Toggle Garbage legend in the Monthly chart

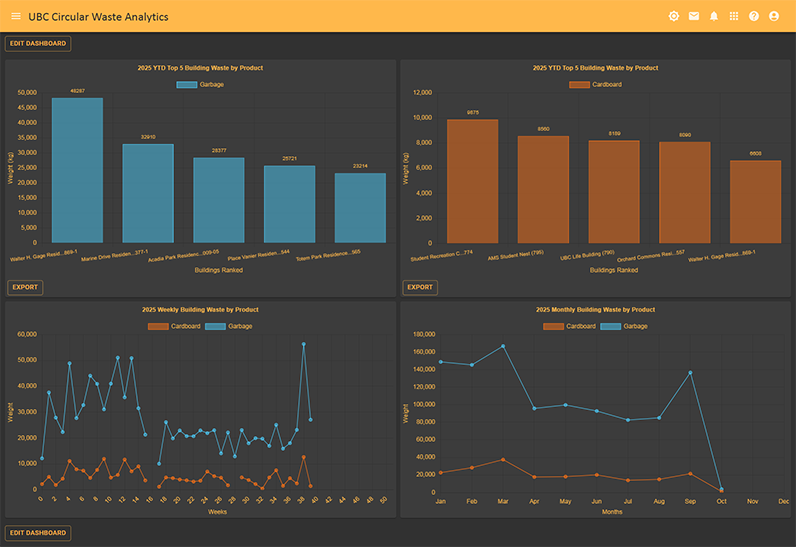pos(625,327)
